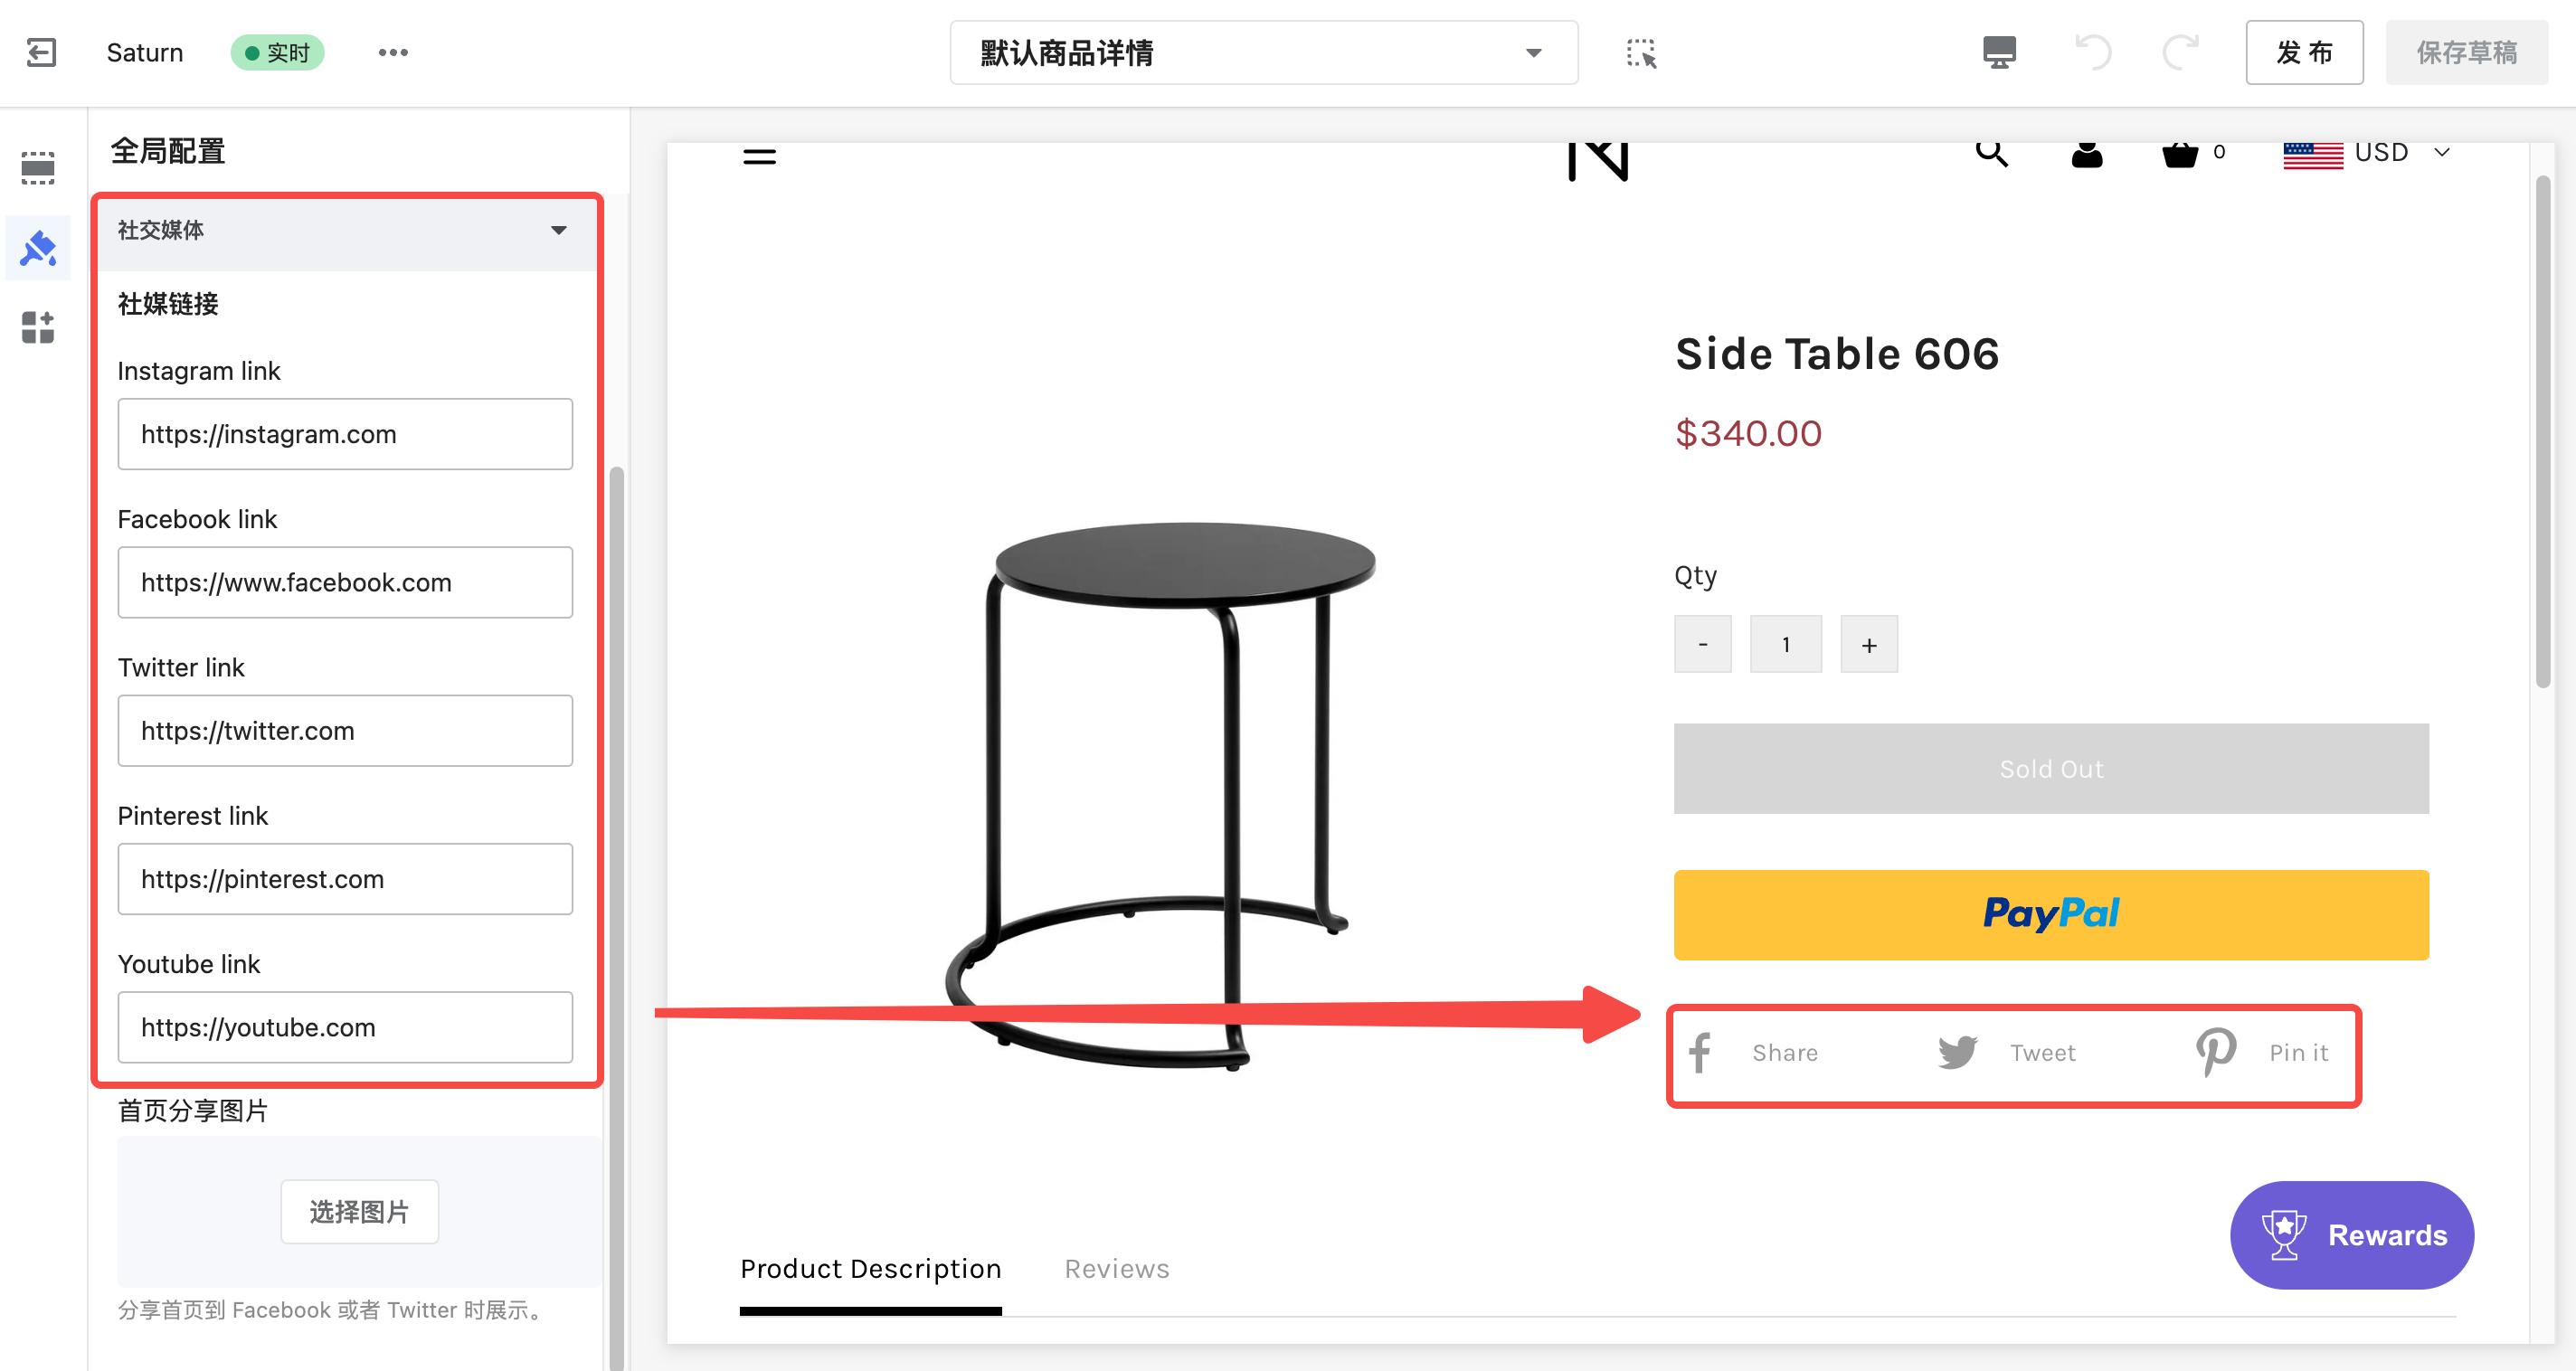Increase quantity with the plus button
2576x1371 pixels.
click(x=1869, y=645)
